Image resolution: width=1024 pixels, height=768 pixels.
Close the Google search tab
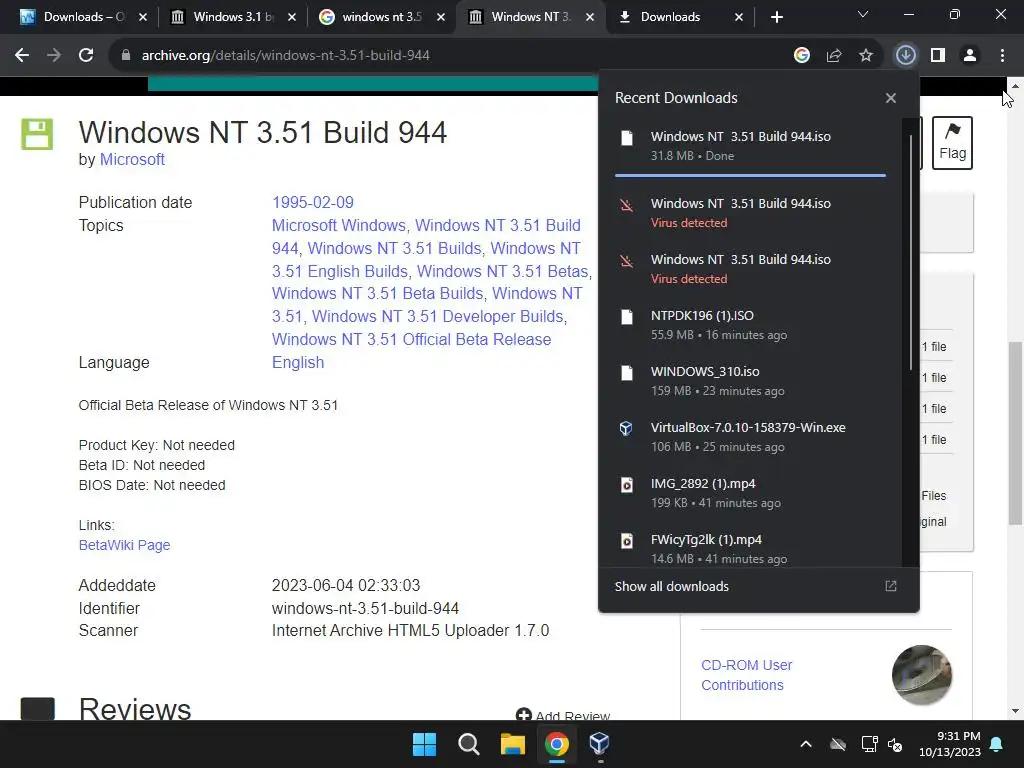[441, 17]
